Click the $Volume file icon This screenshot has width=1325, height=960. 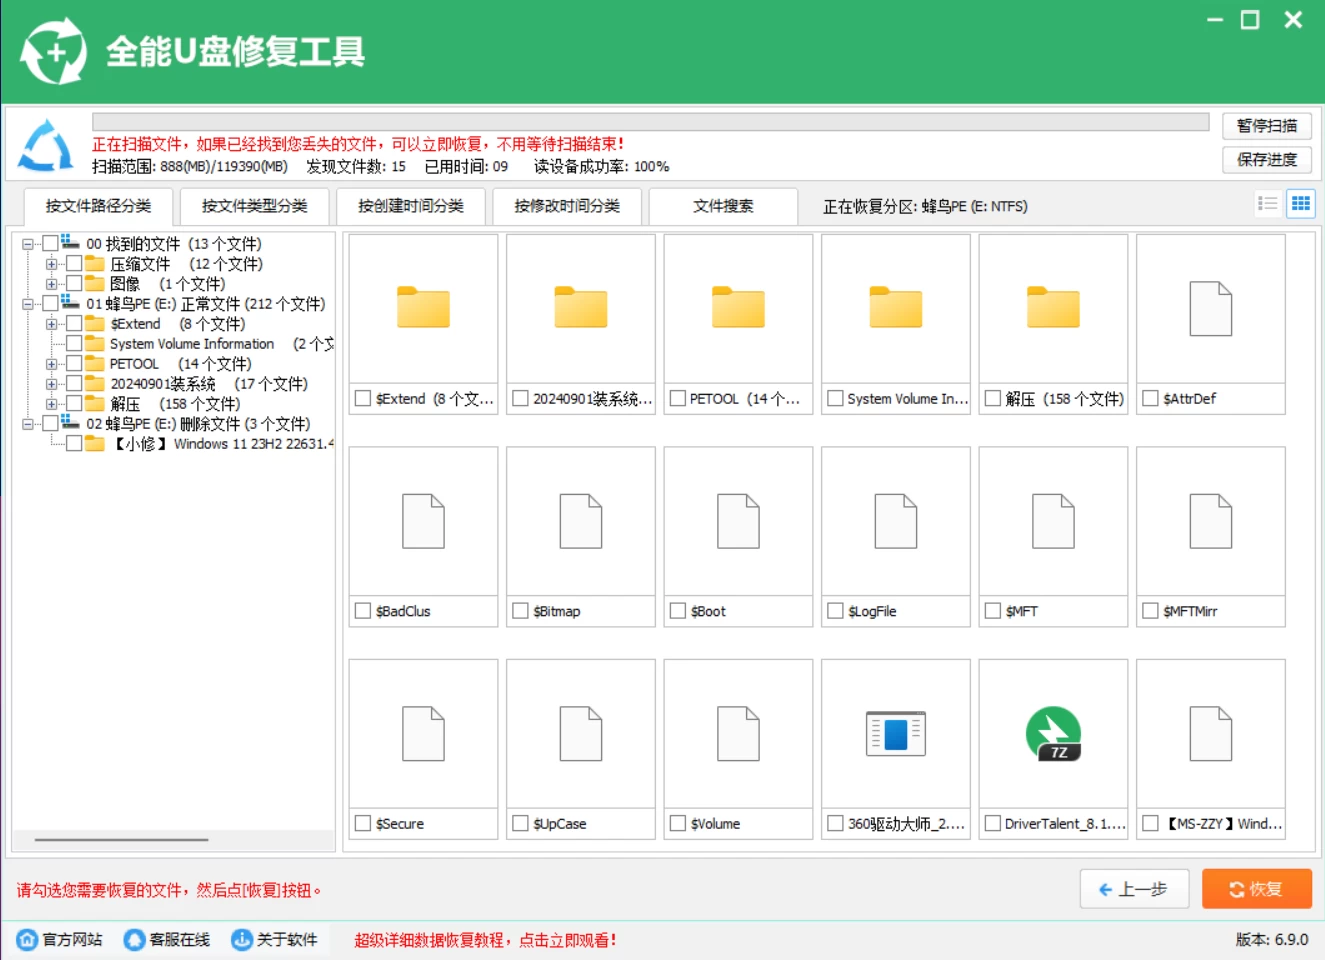tap(738, 734)
